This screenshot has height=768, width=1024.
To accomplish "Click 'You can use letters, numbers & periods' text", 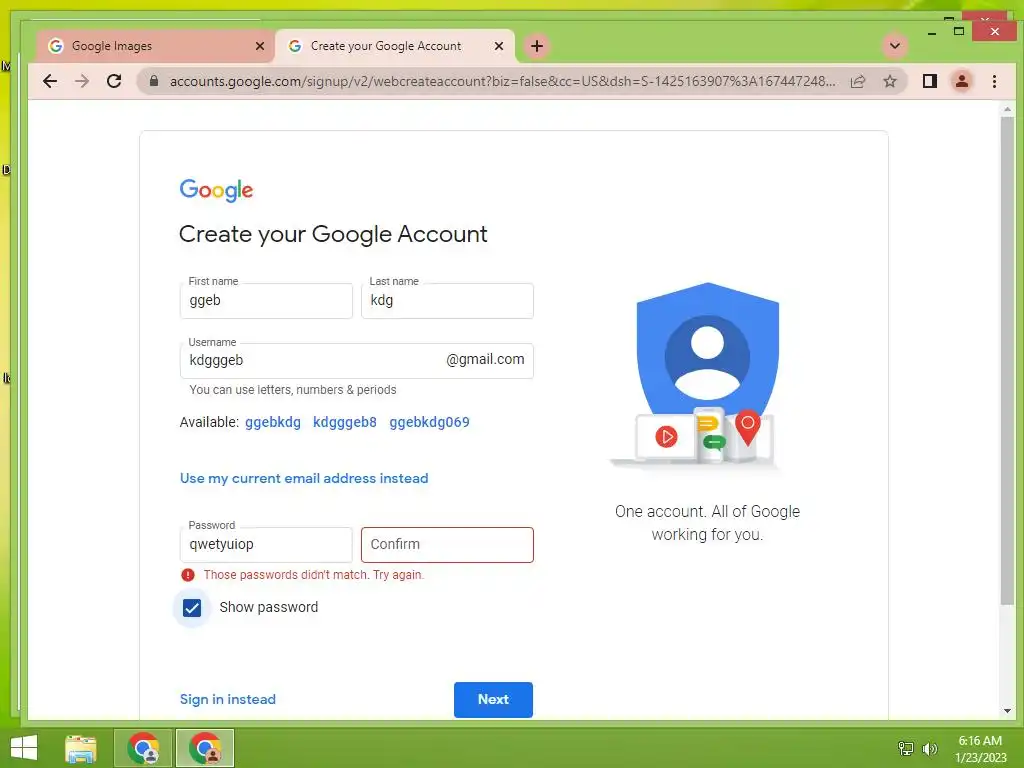I will pyautogui.click(x=293, y=390).
